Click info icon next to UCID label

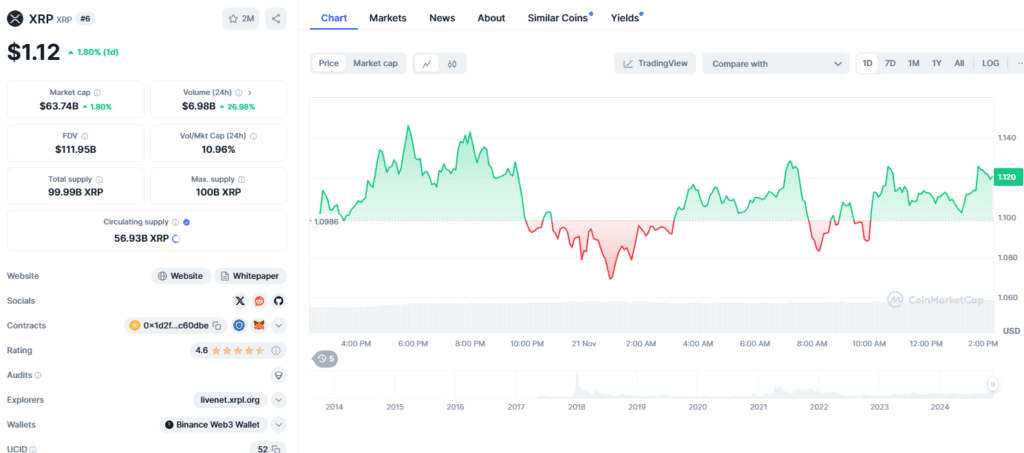[x=33, y=449]
